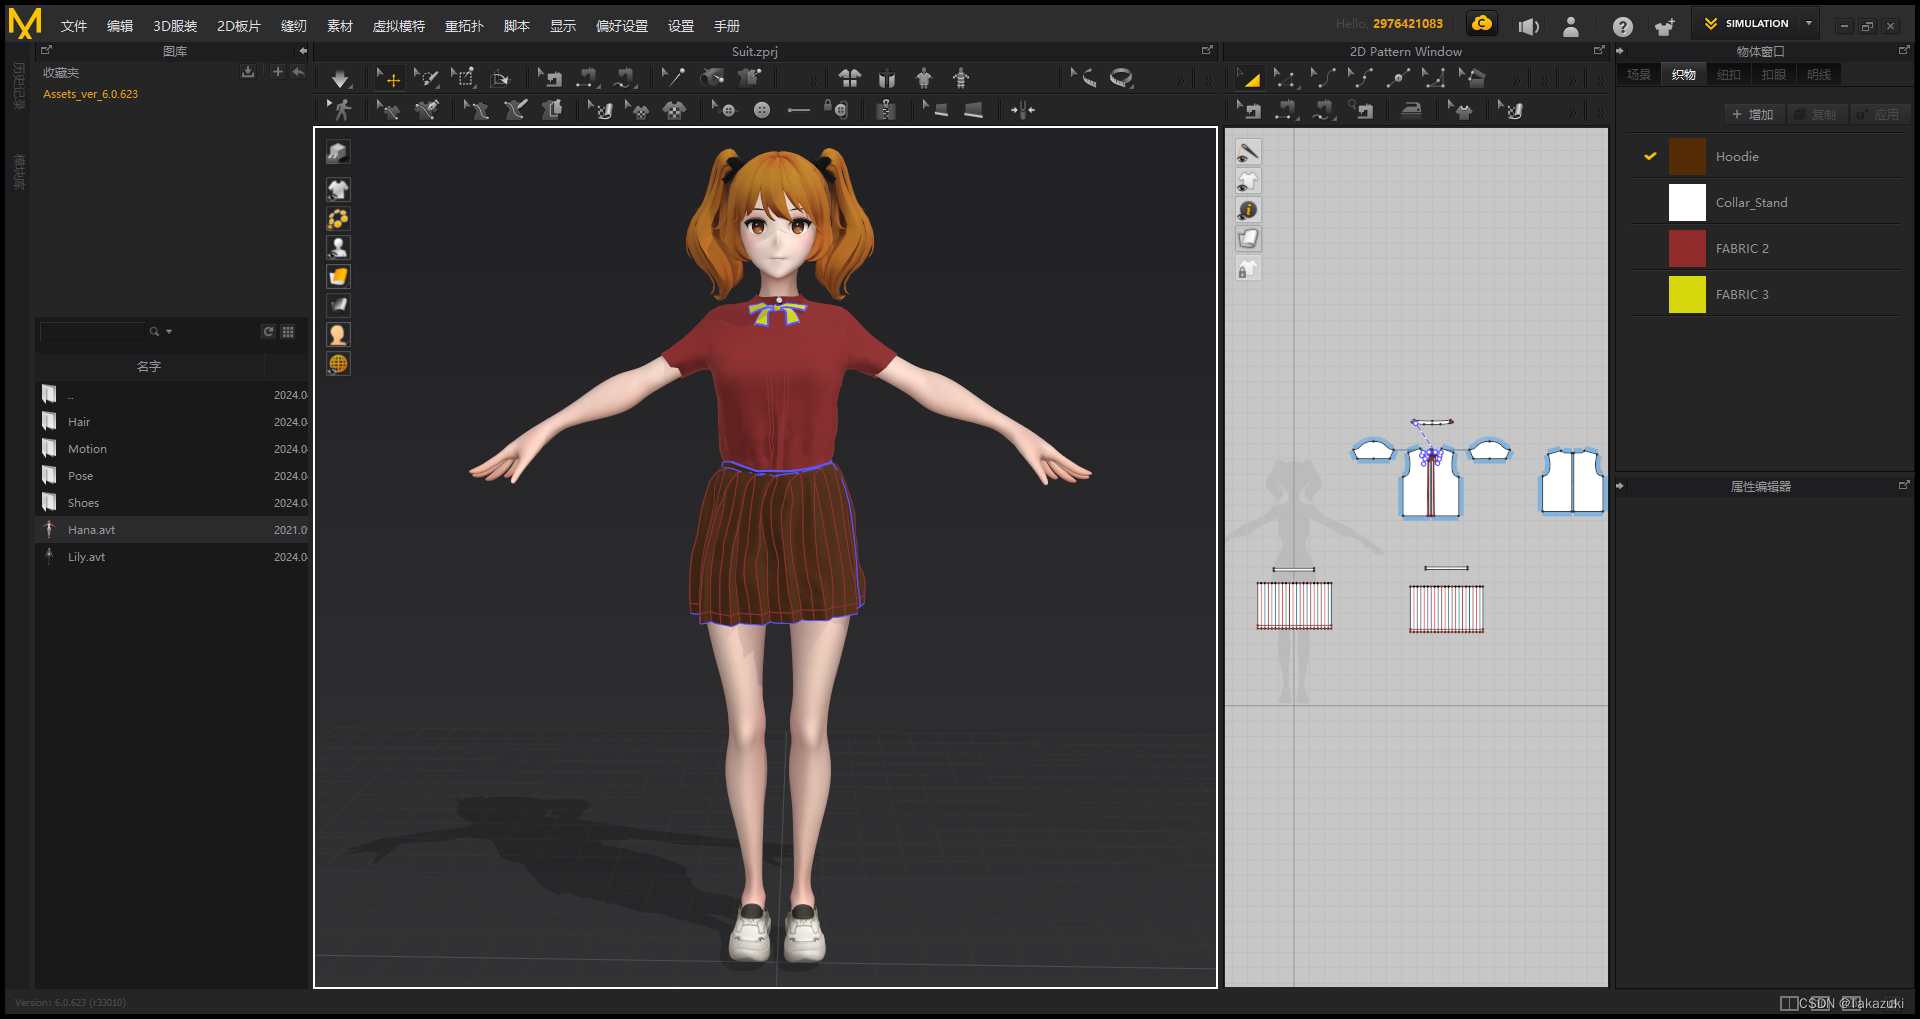1920x1019 pixels.
Task: Toggle the checkmark next to Hoodie fabric
Action: pyautogui.click(x=1650, y=157)
